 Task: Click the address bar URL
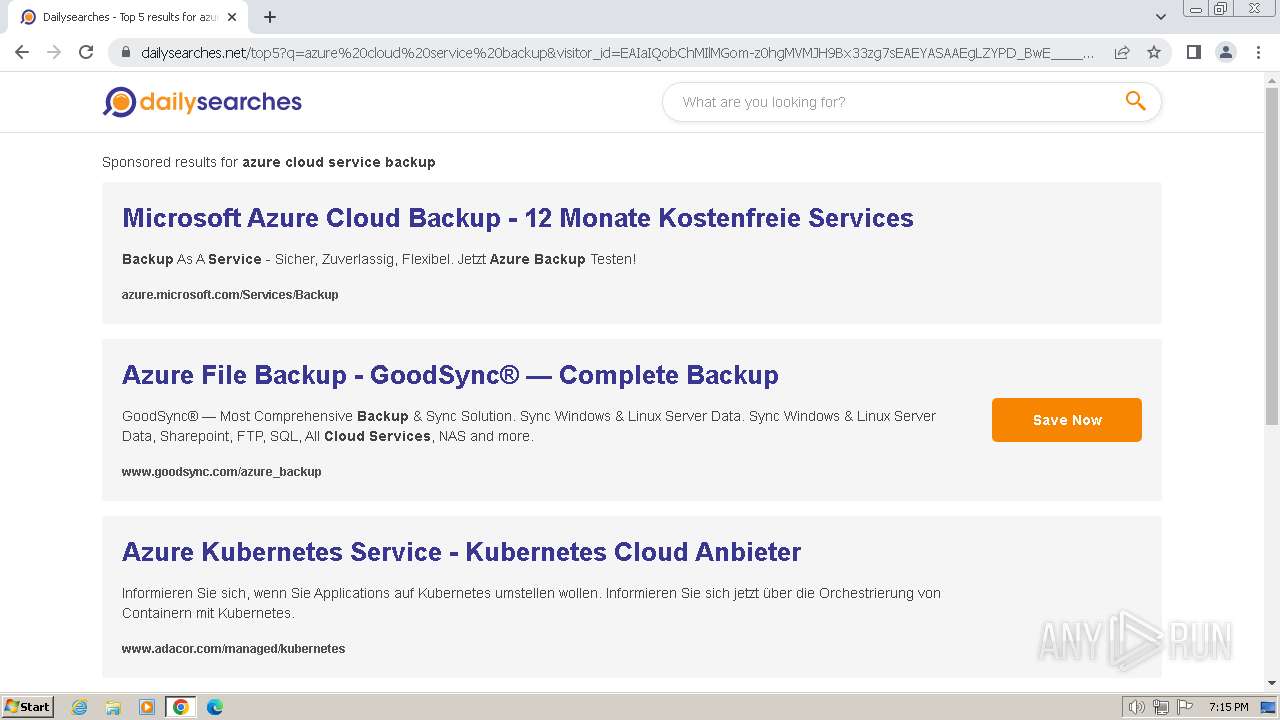617,52
